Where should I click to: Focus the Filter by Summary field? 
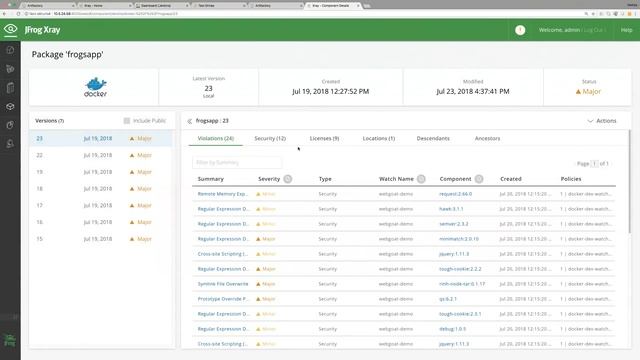pyautogui.click(x=237, y=162)
